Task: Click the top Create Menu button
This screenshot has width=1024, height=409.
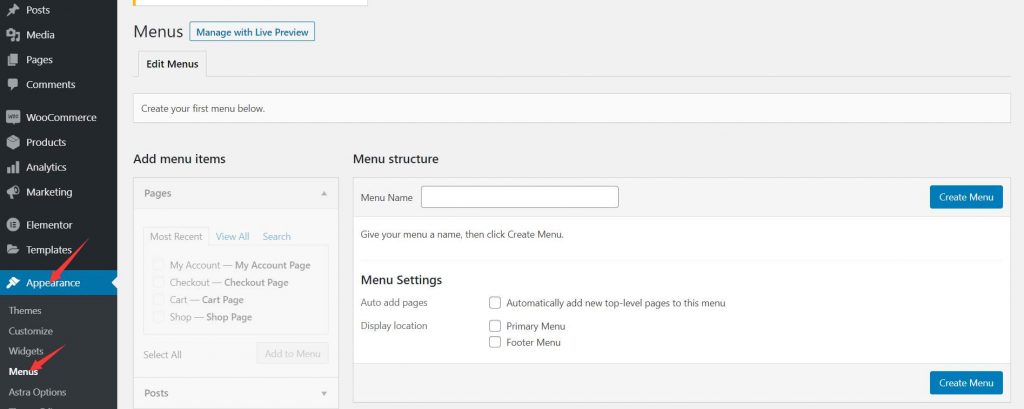Action: [965, 197]
